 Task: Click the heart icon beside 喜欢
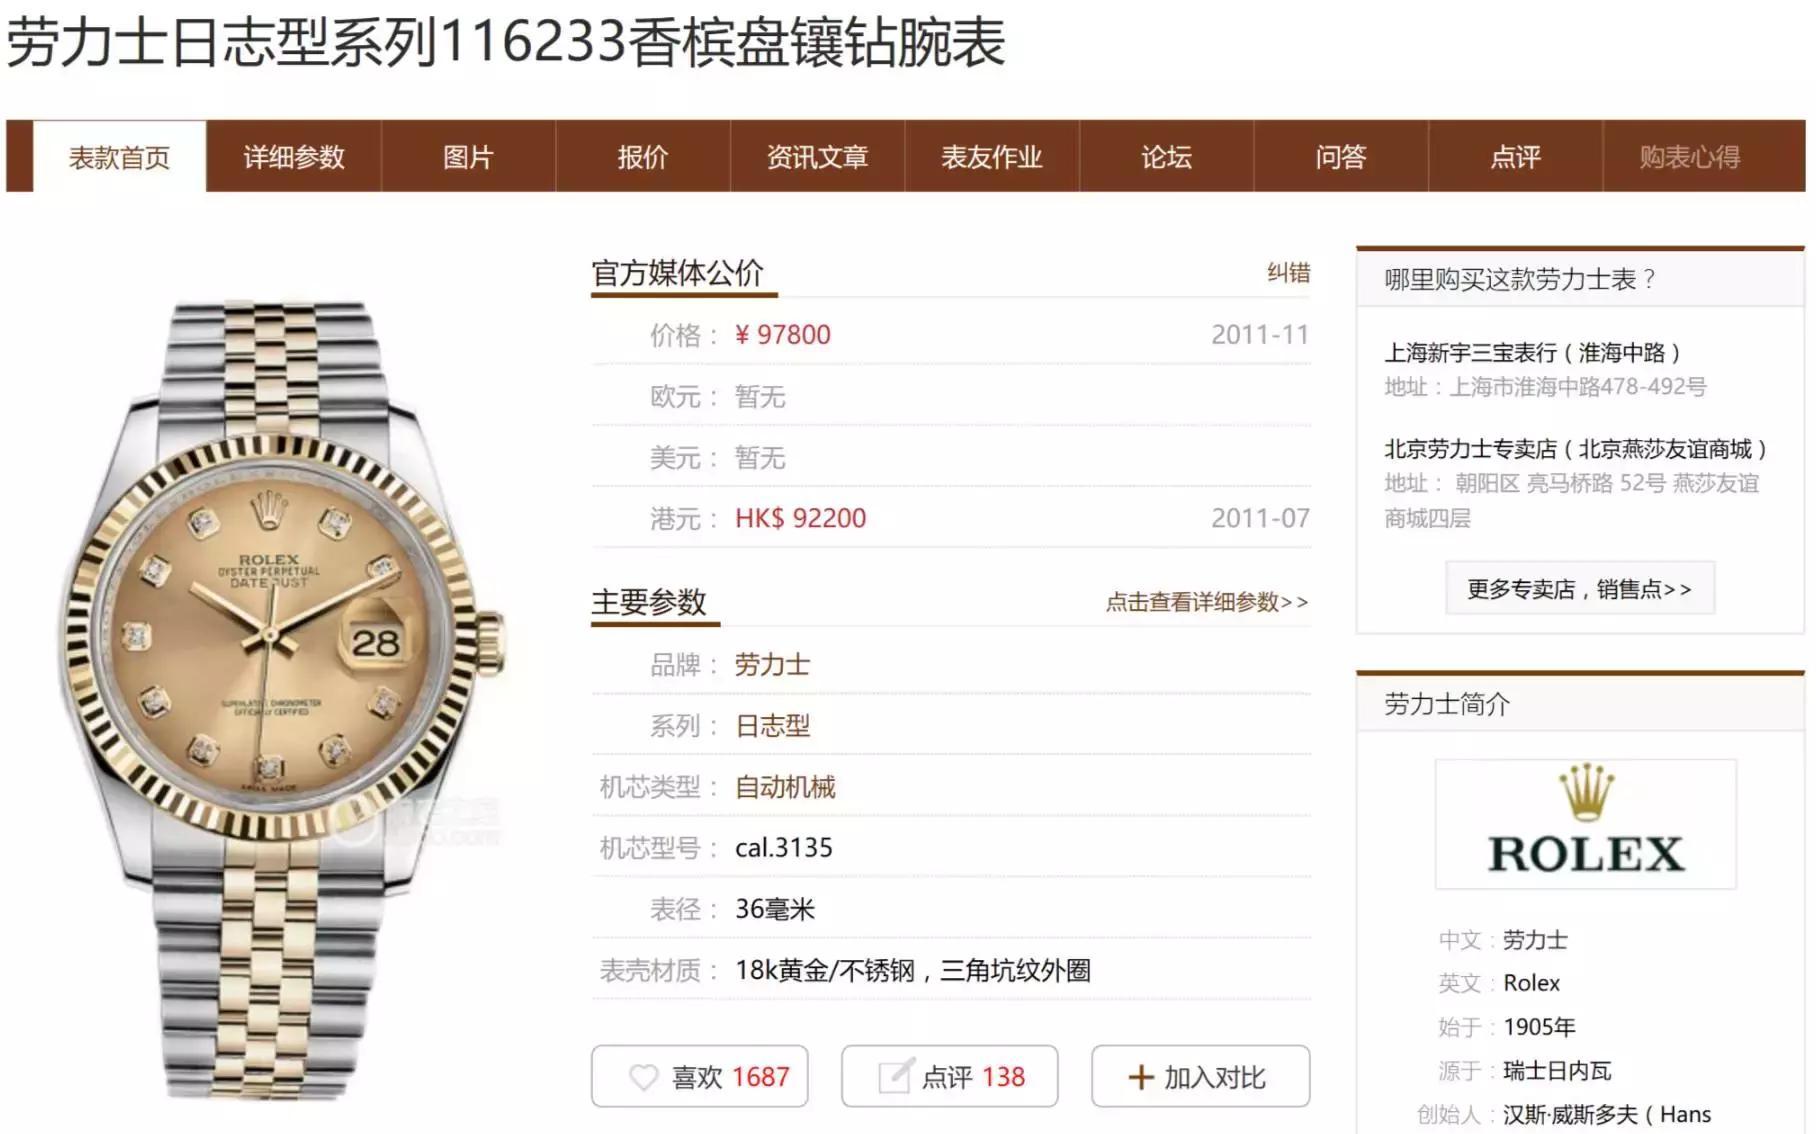tap(644, 1077)
